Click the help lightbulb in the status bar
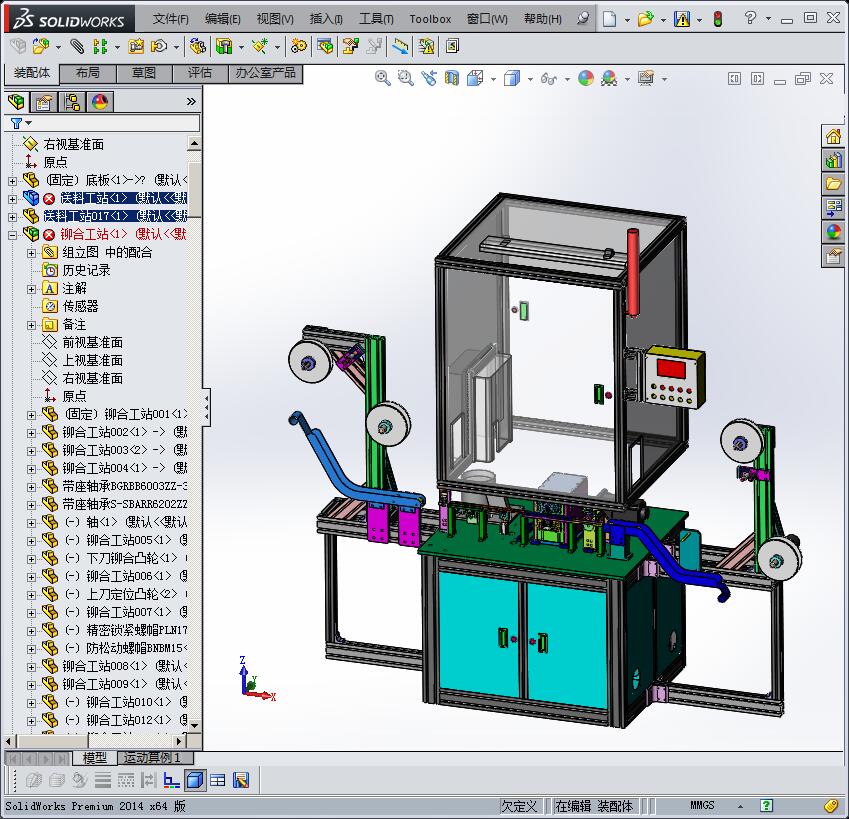849x819 pixels. (764, 806)
